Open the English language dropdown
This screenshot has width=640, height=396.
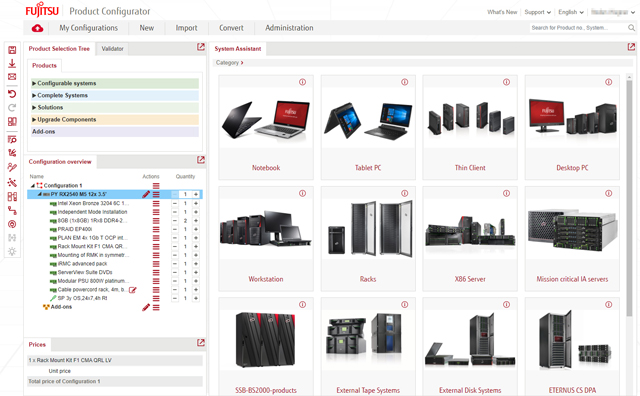click(x=571, y=12)
